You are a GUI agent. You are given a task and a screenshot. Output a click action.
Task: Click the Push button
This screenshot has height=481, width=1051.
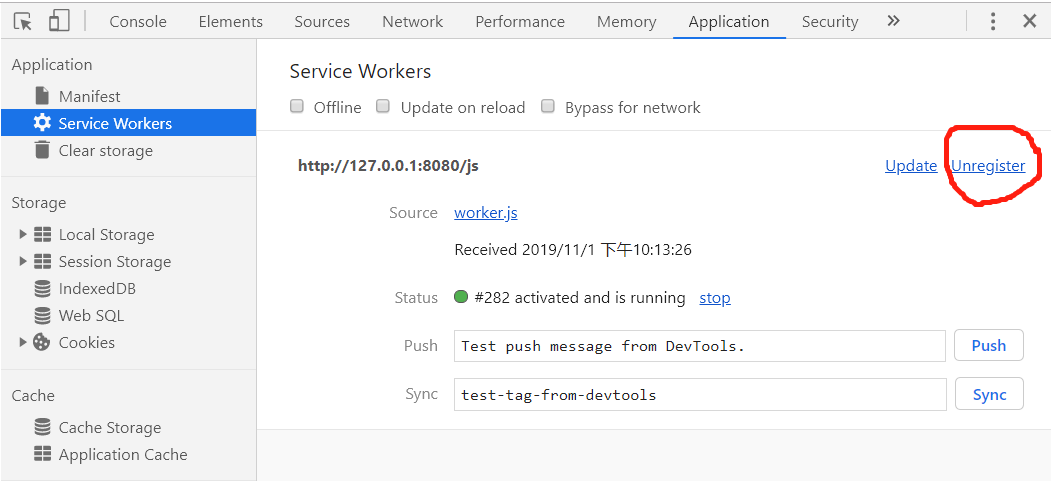click(989, 345)
